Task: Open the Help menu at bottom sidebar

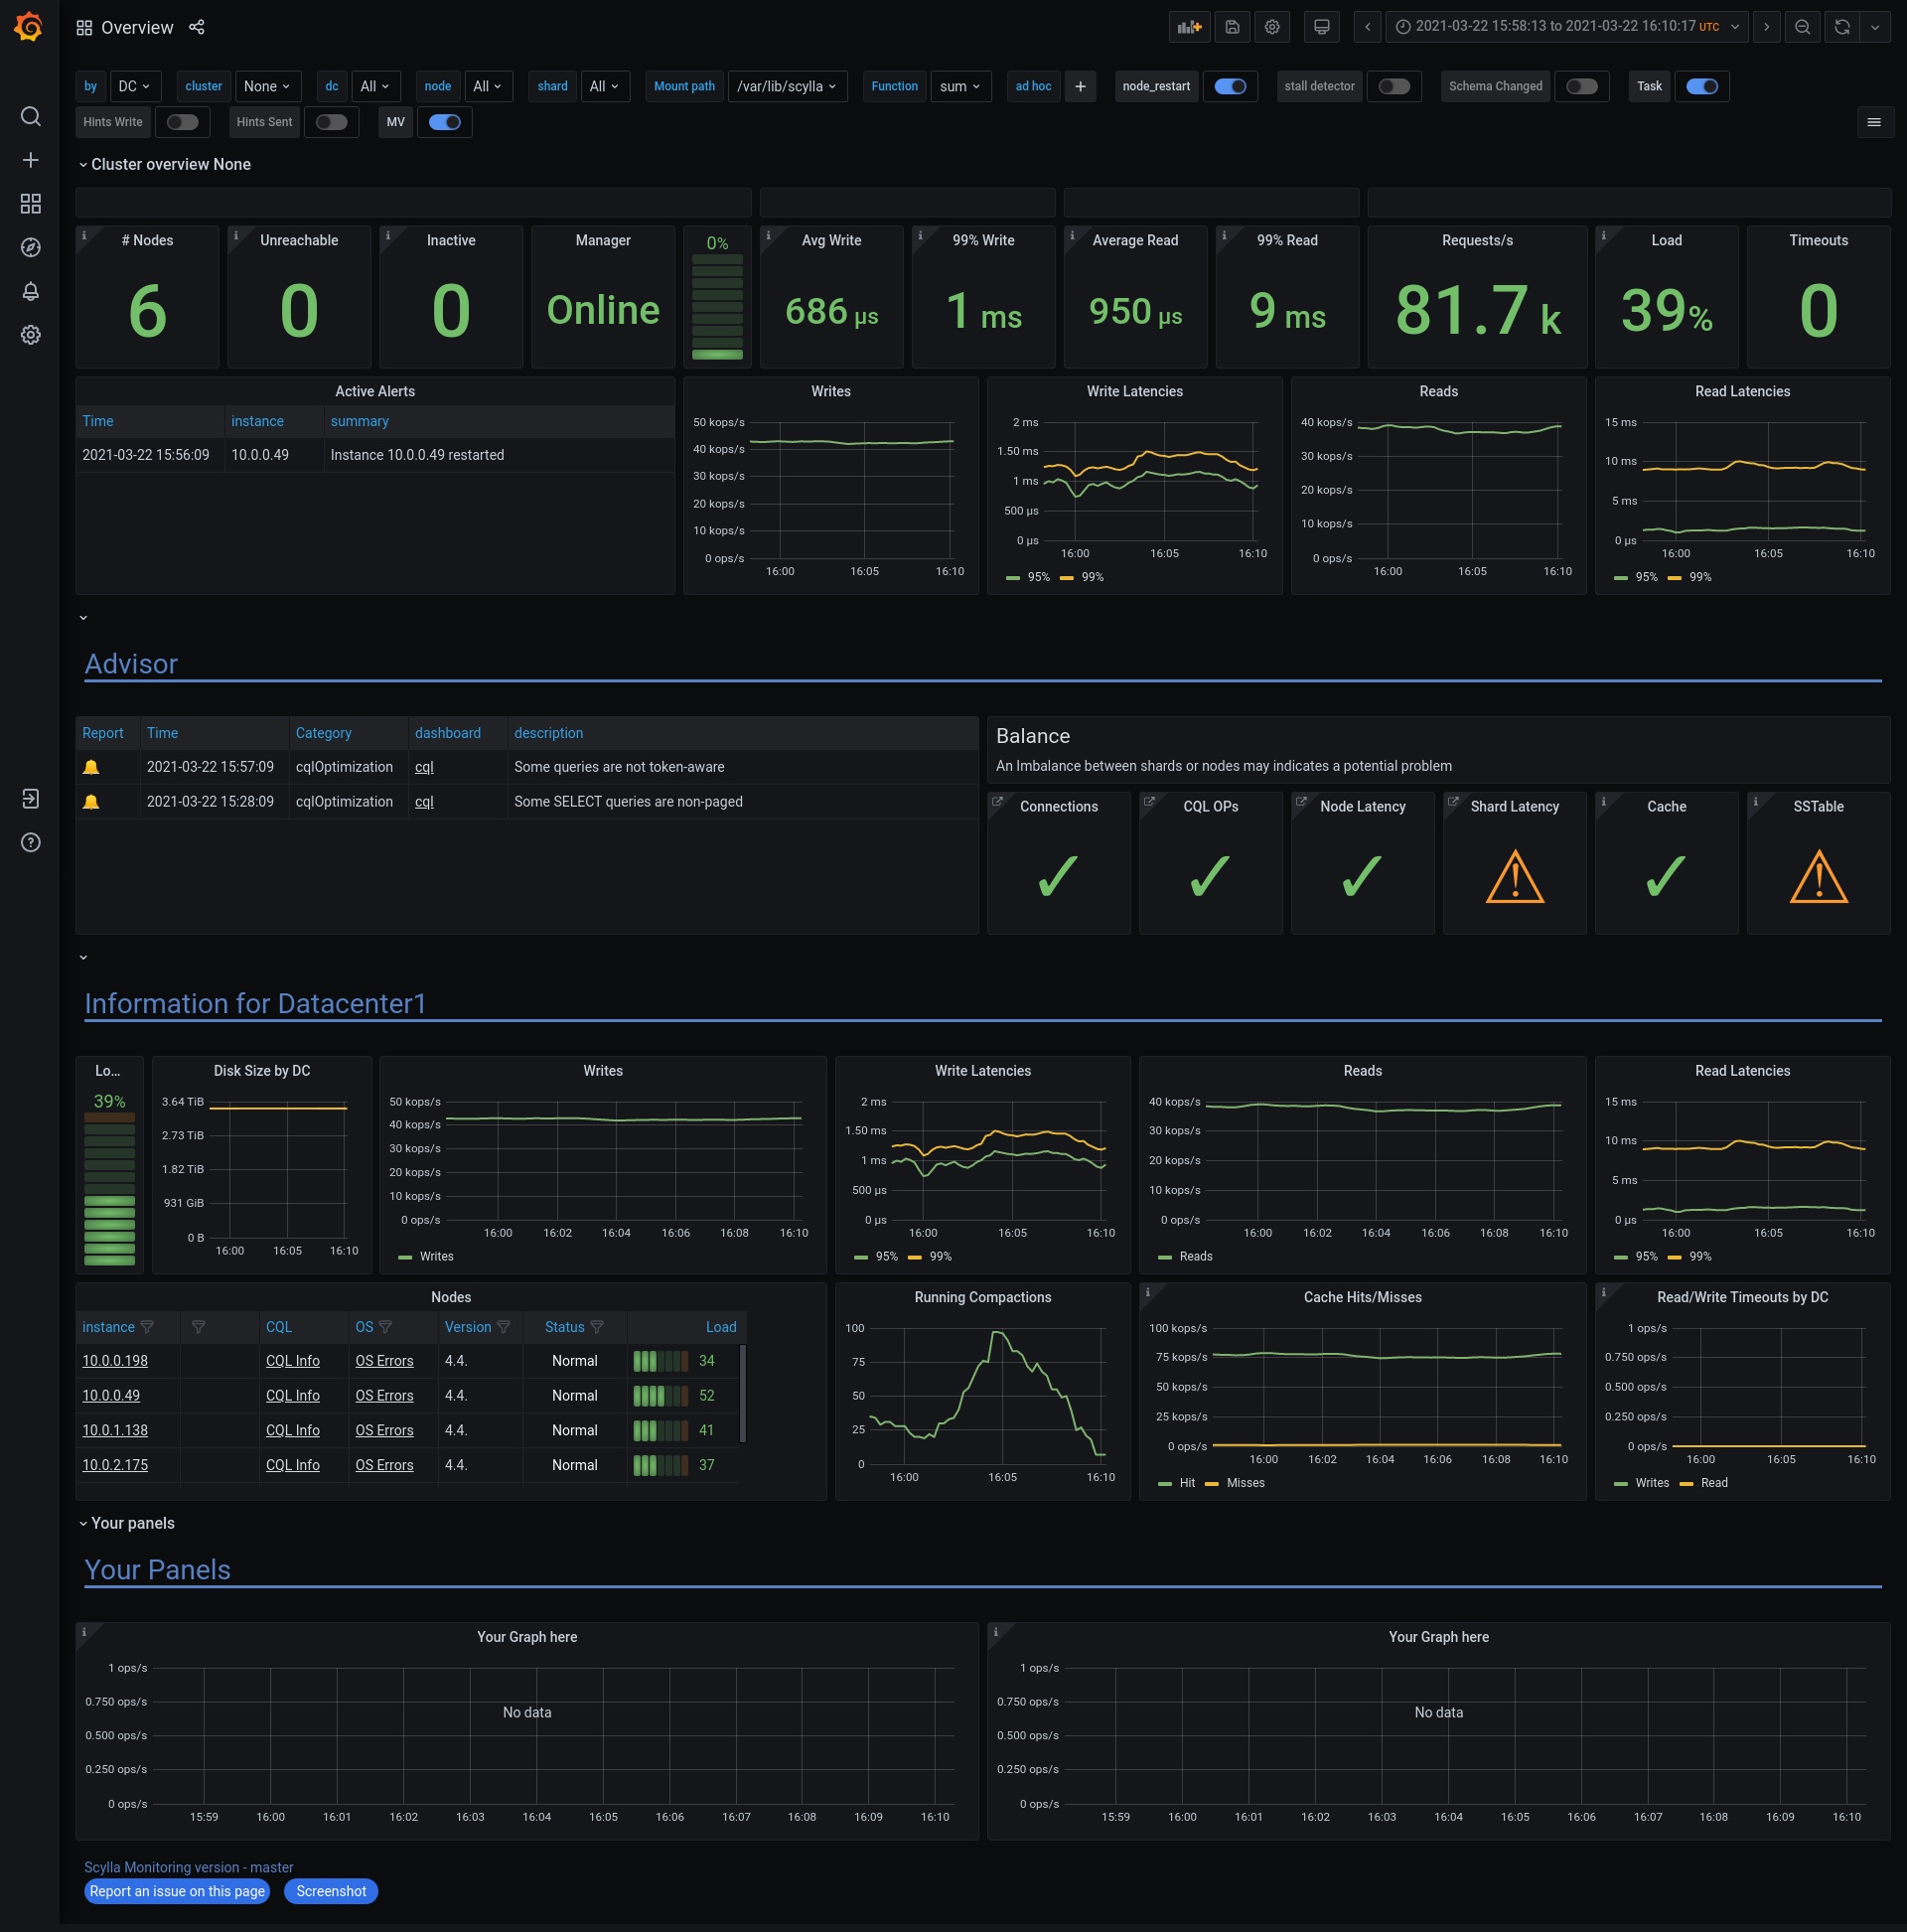Action: 30,843
